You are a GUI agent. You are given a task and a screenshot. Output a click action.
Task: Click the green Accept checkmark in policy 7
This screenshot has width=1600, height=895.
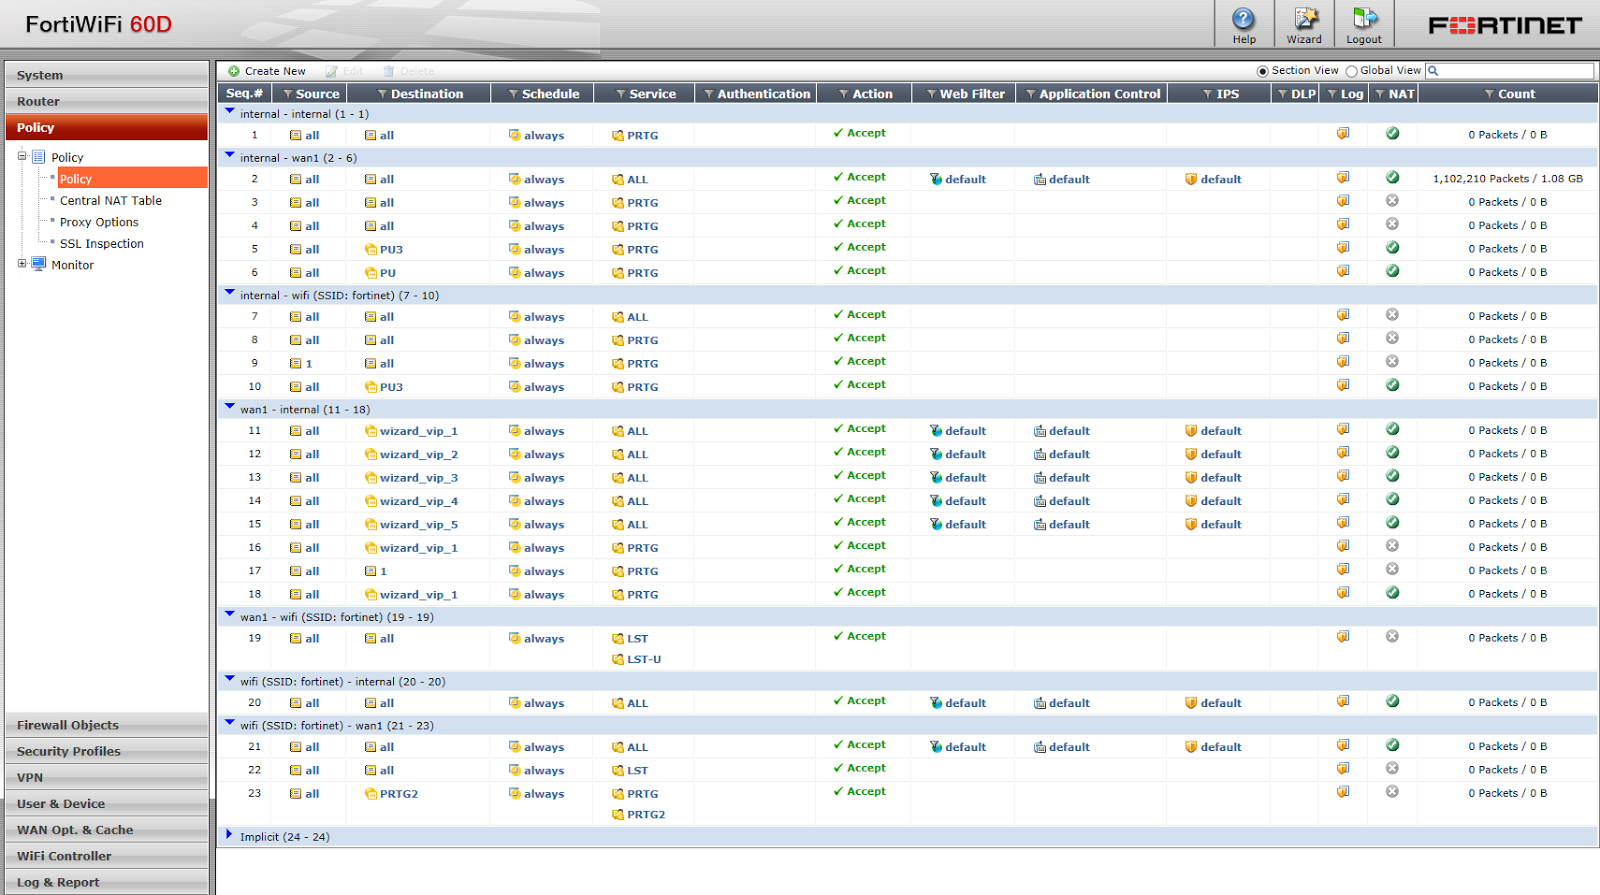pyautogui.click(x=838, y=315)
